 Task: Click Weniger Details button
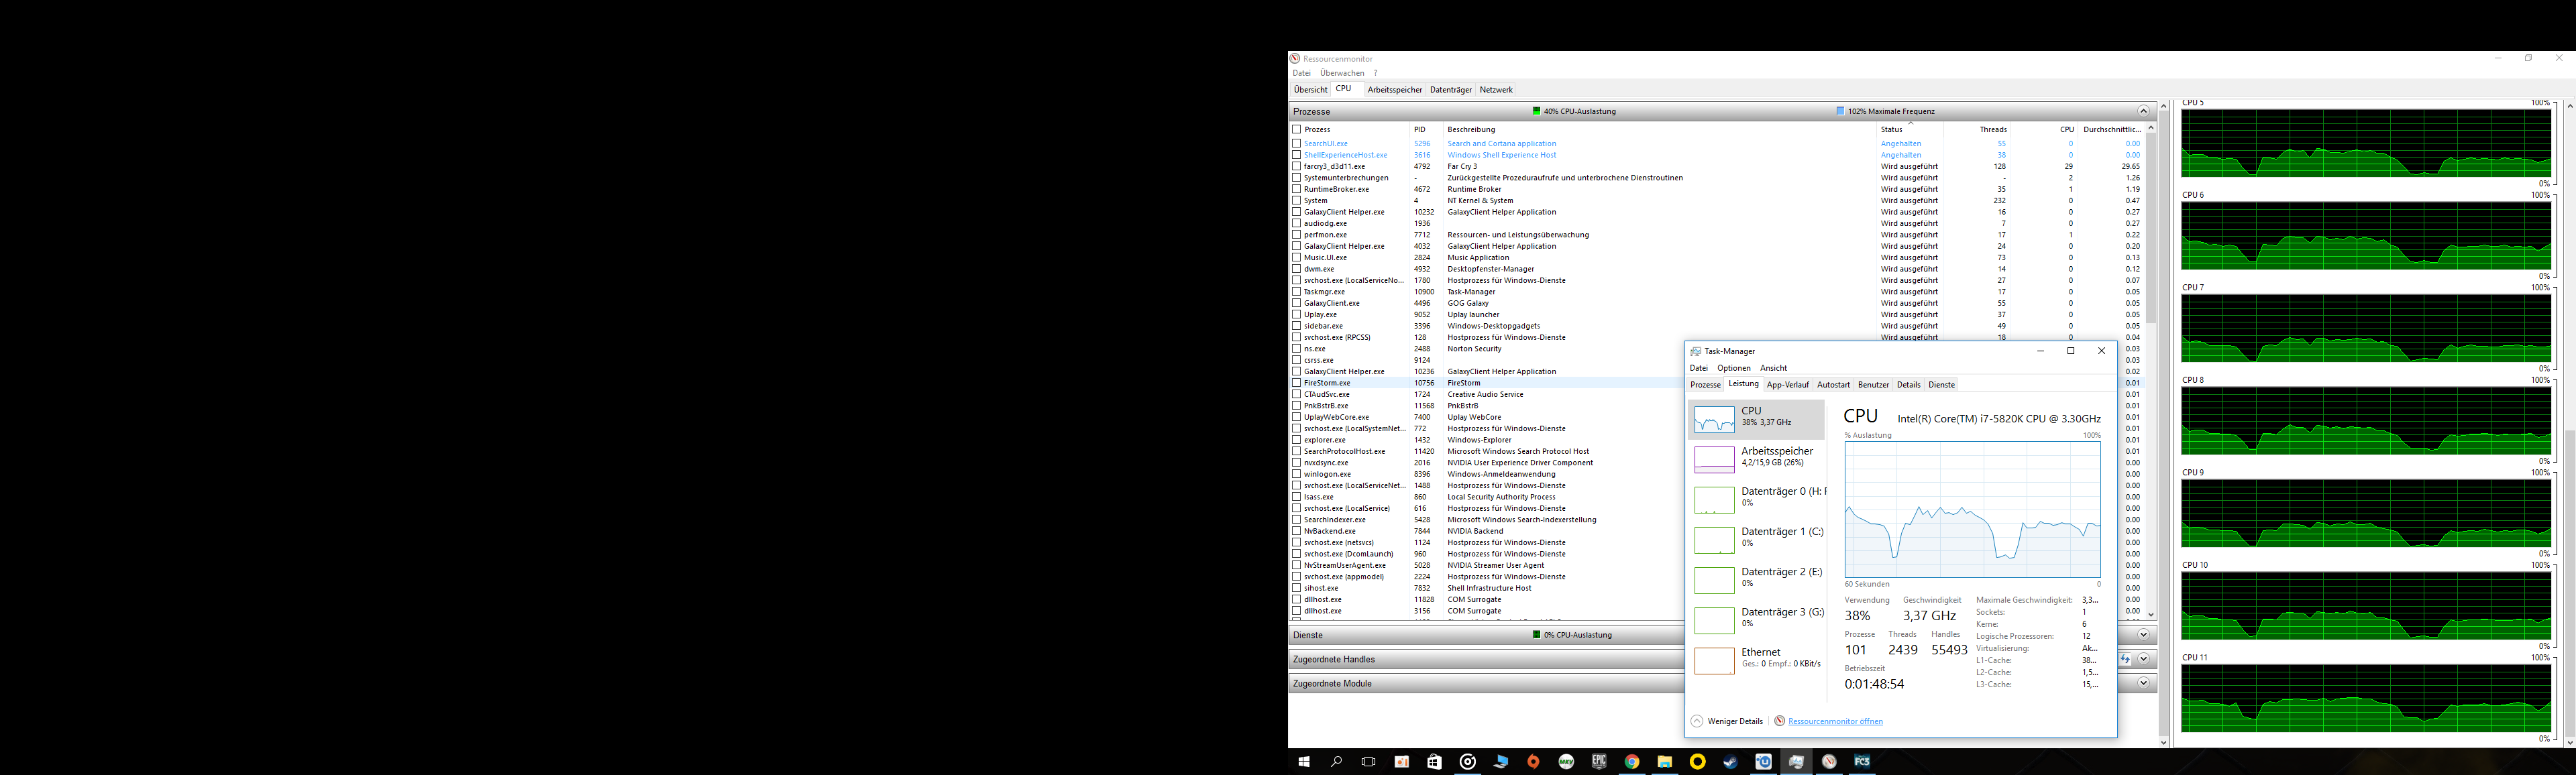tap(1734, 721)
